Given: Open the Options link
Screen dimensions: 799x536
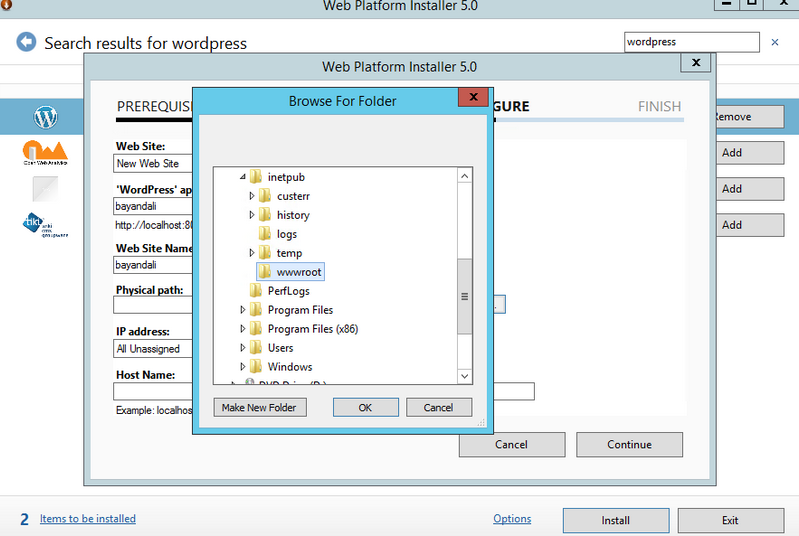Looking at the screenshot, I should 512,519.
